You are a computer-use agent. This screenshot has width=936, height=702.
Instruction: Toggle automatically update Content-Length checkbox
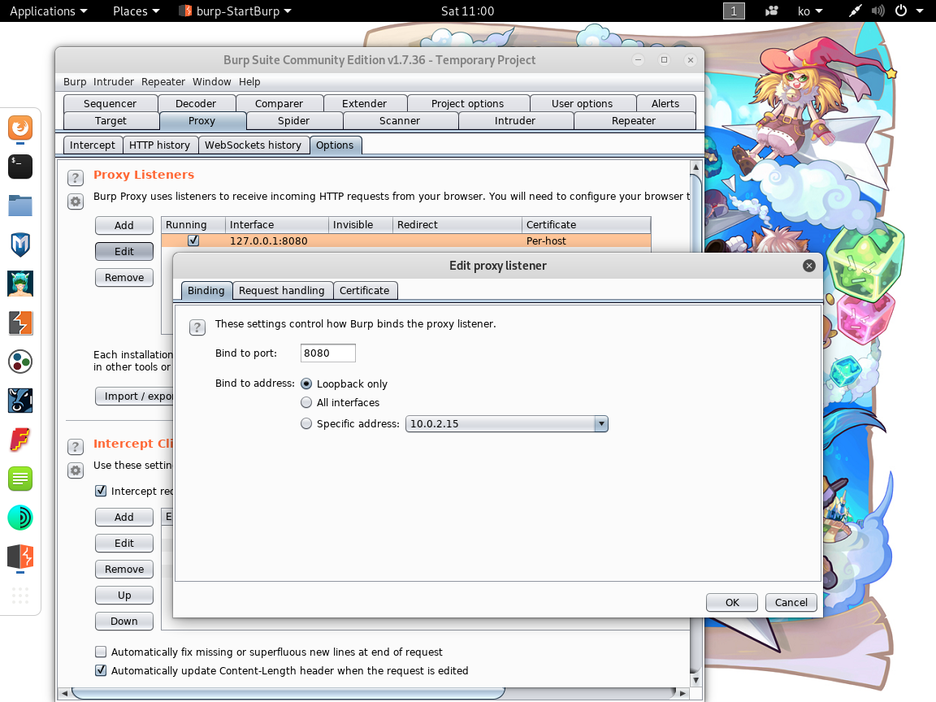pyautogui.click(x=101, y=670)
